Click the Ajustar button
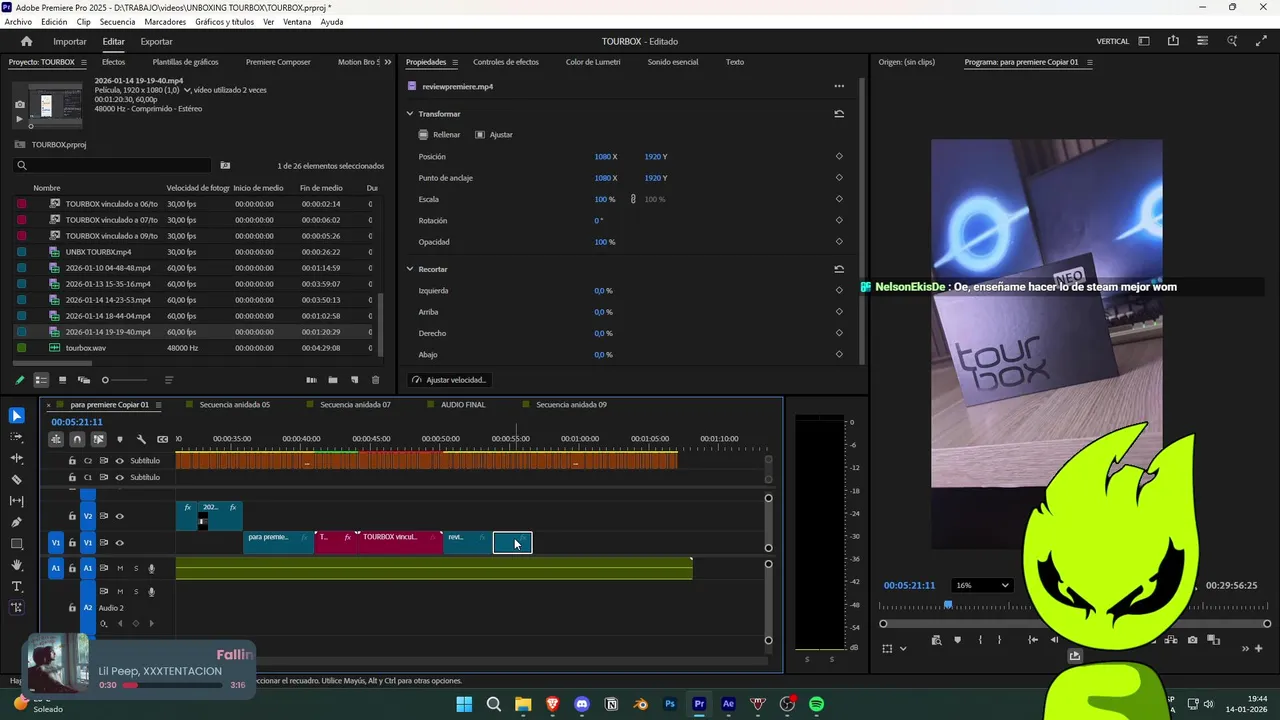This screenshot has width=1280, height=720. click(494, 134)
